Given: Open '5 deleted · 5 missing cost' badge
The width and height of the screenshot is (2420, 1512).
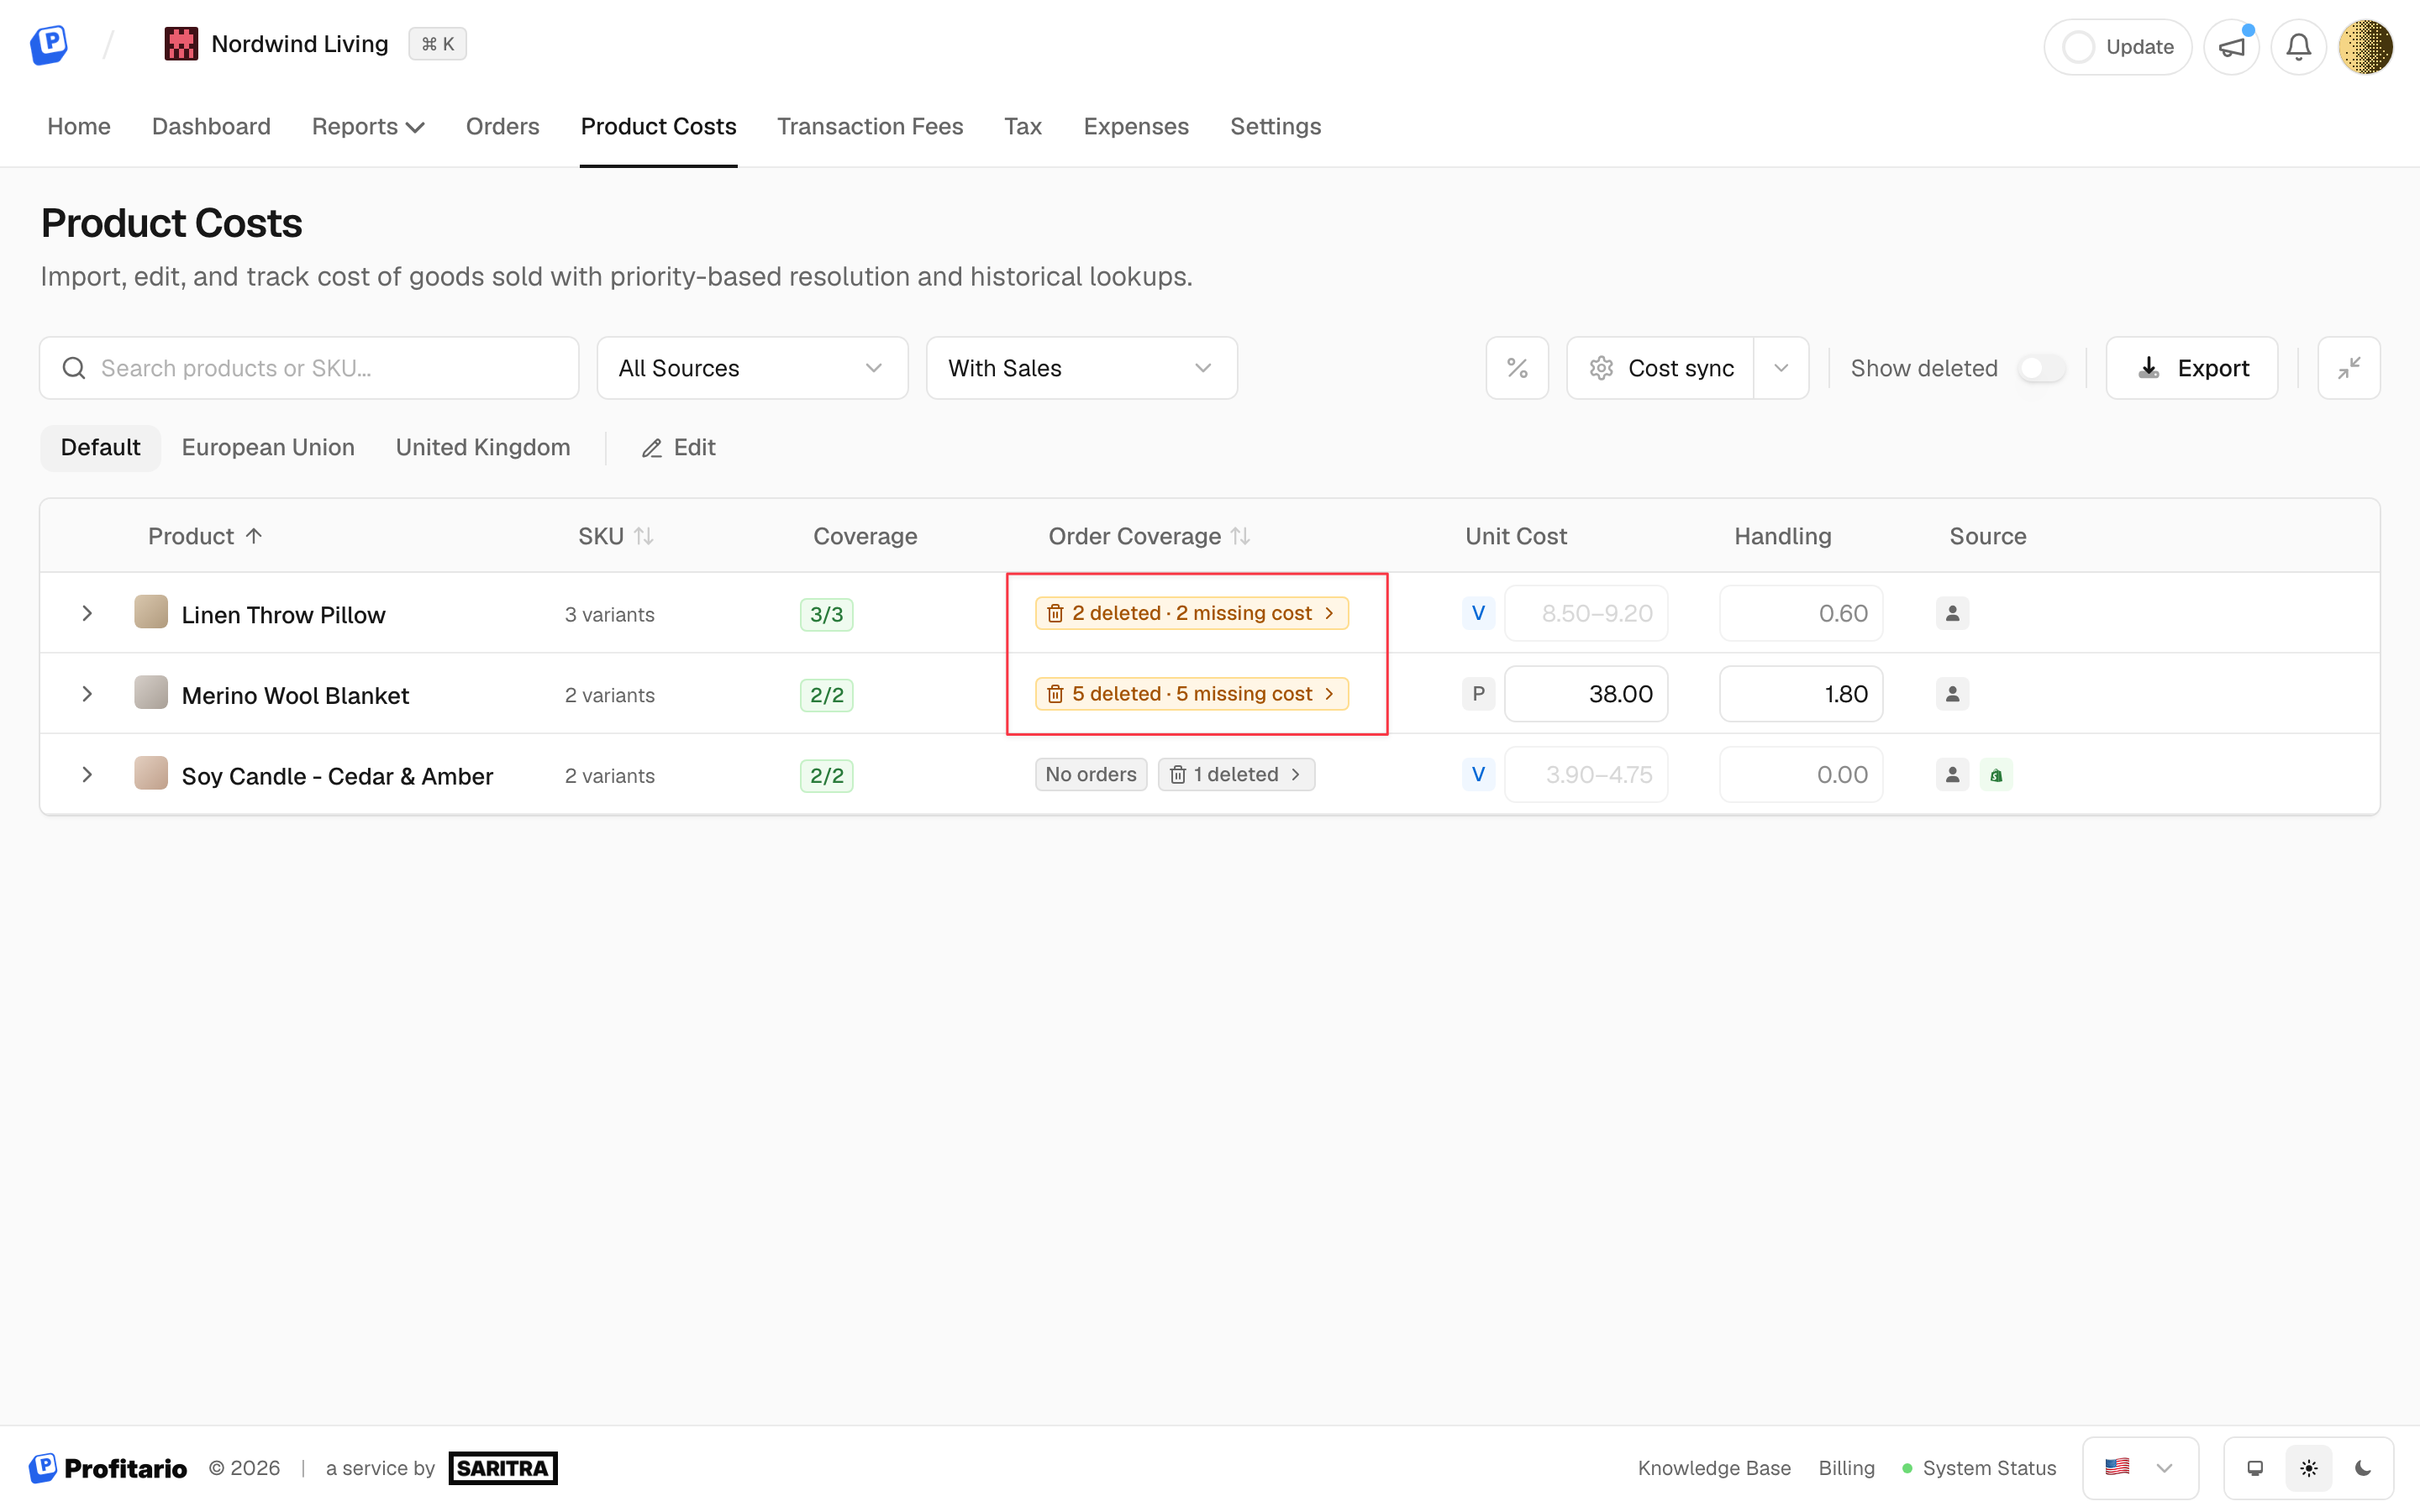Looking at the screenshot, I should click(1192, 694).
